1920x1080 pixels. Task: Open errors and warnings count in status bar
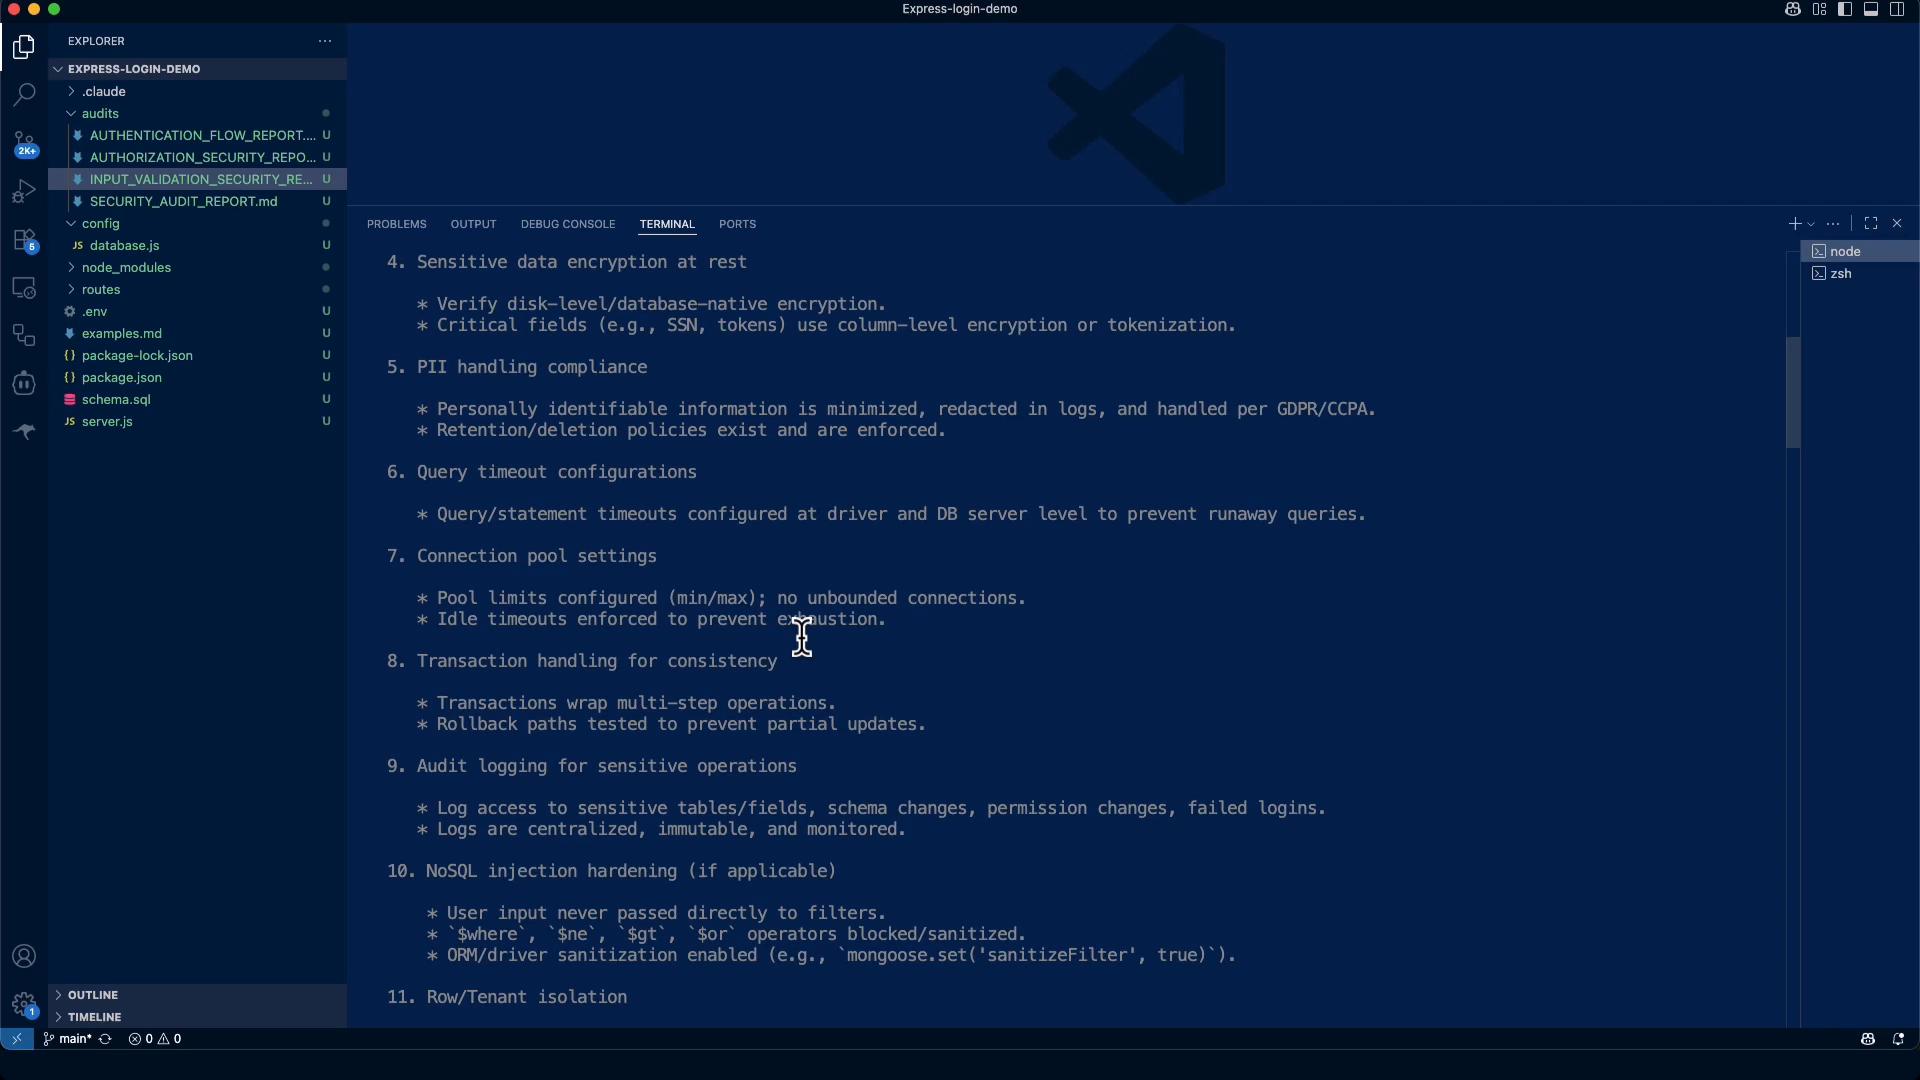[155, 1039]
